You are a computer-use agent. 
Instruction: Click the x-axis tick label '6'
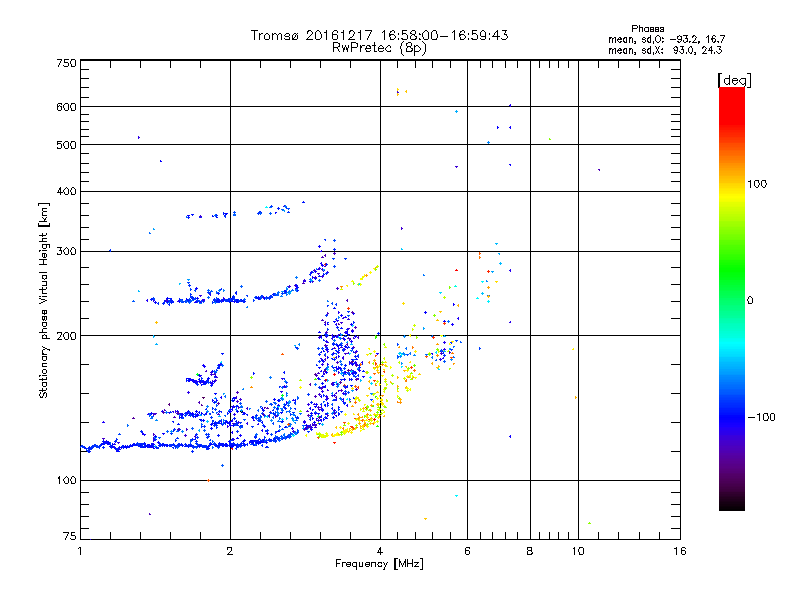(x=467, y=551)
